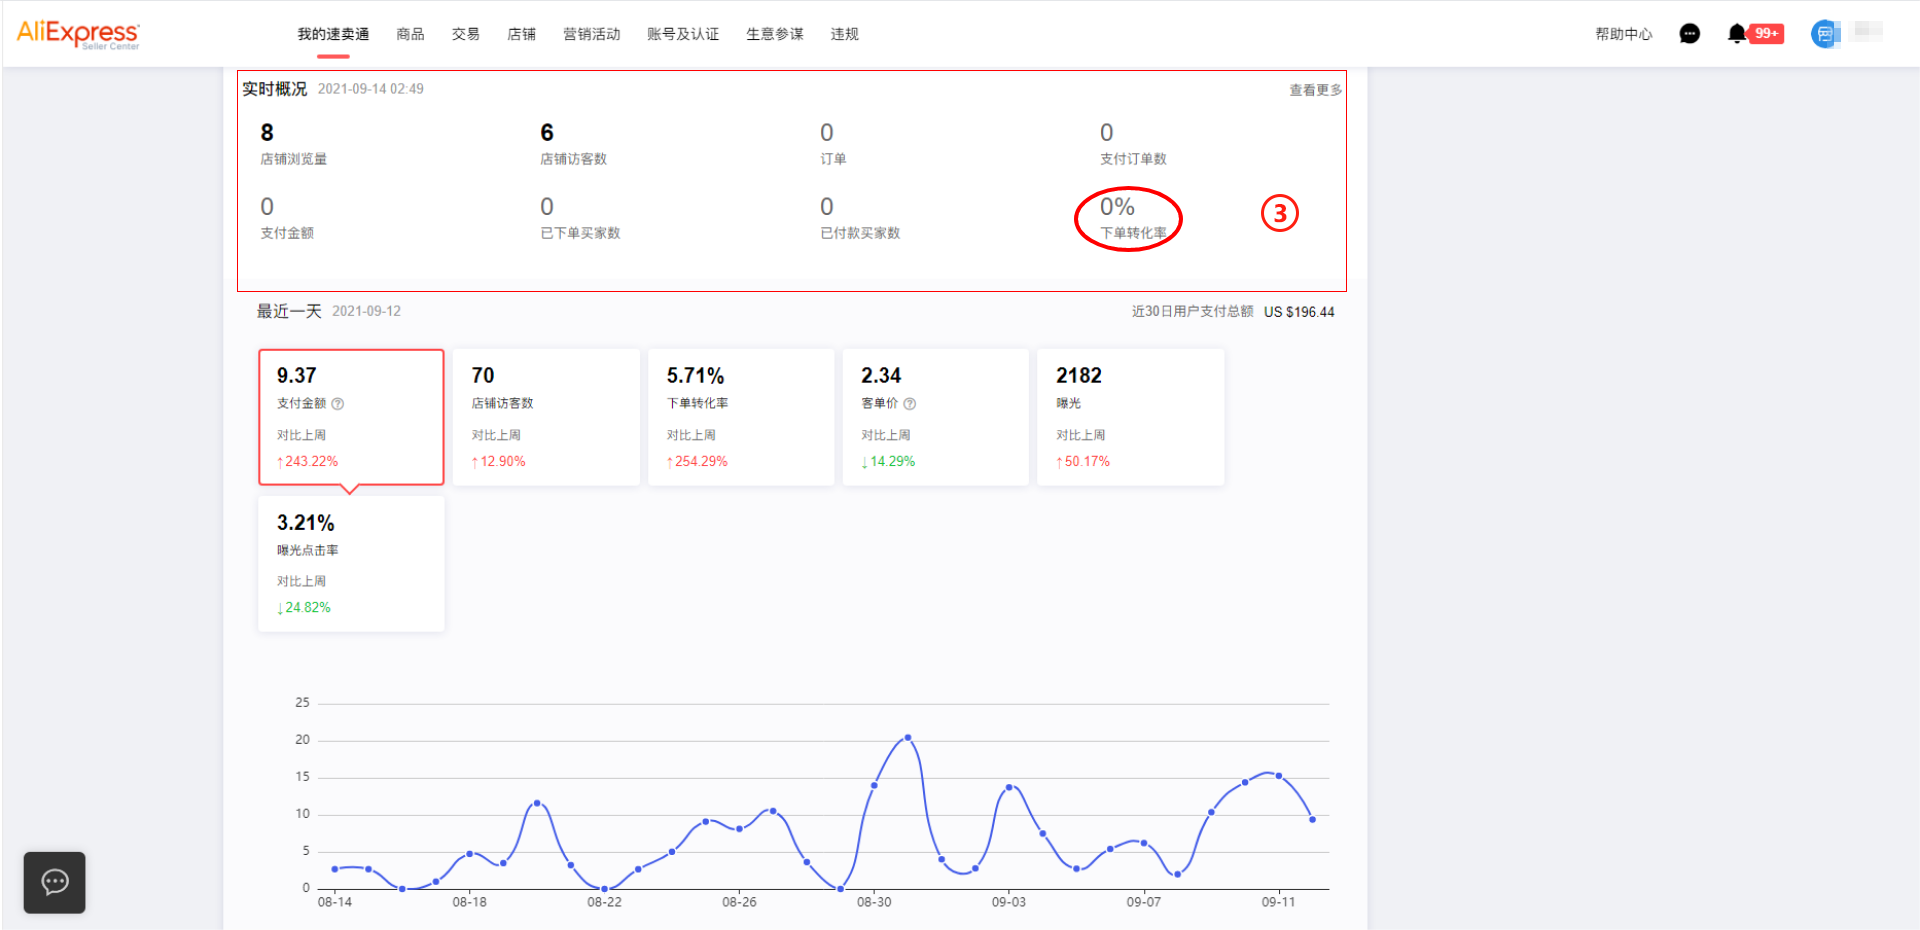Open the 交易 menu

click(x=465, y=34)
